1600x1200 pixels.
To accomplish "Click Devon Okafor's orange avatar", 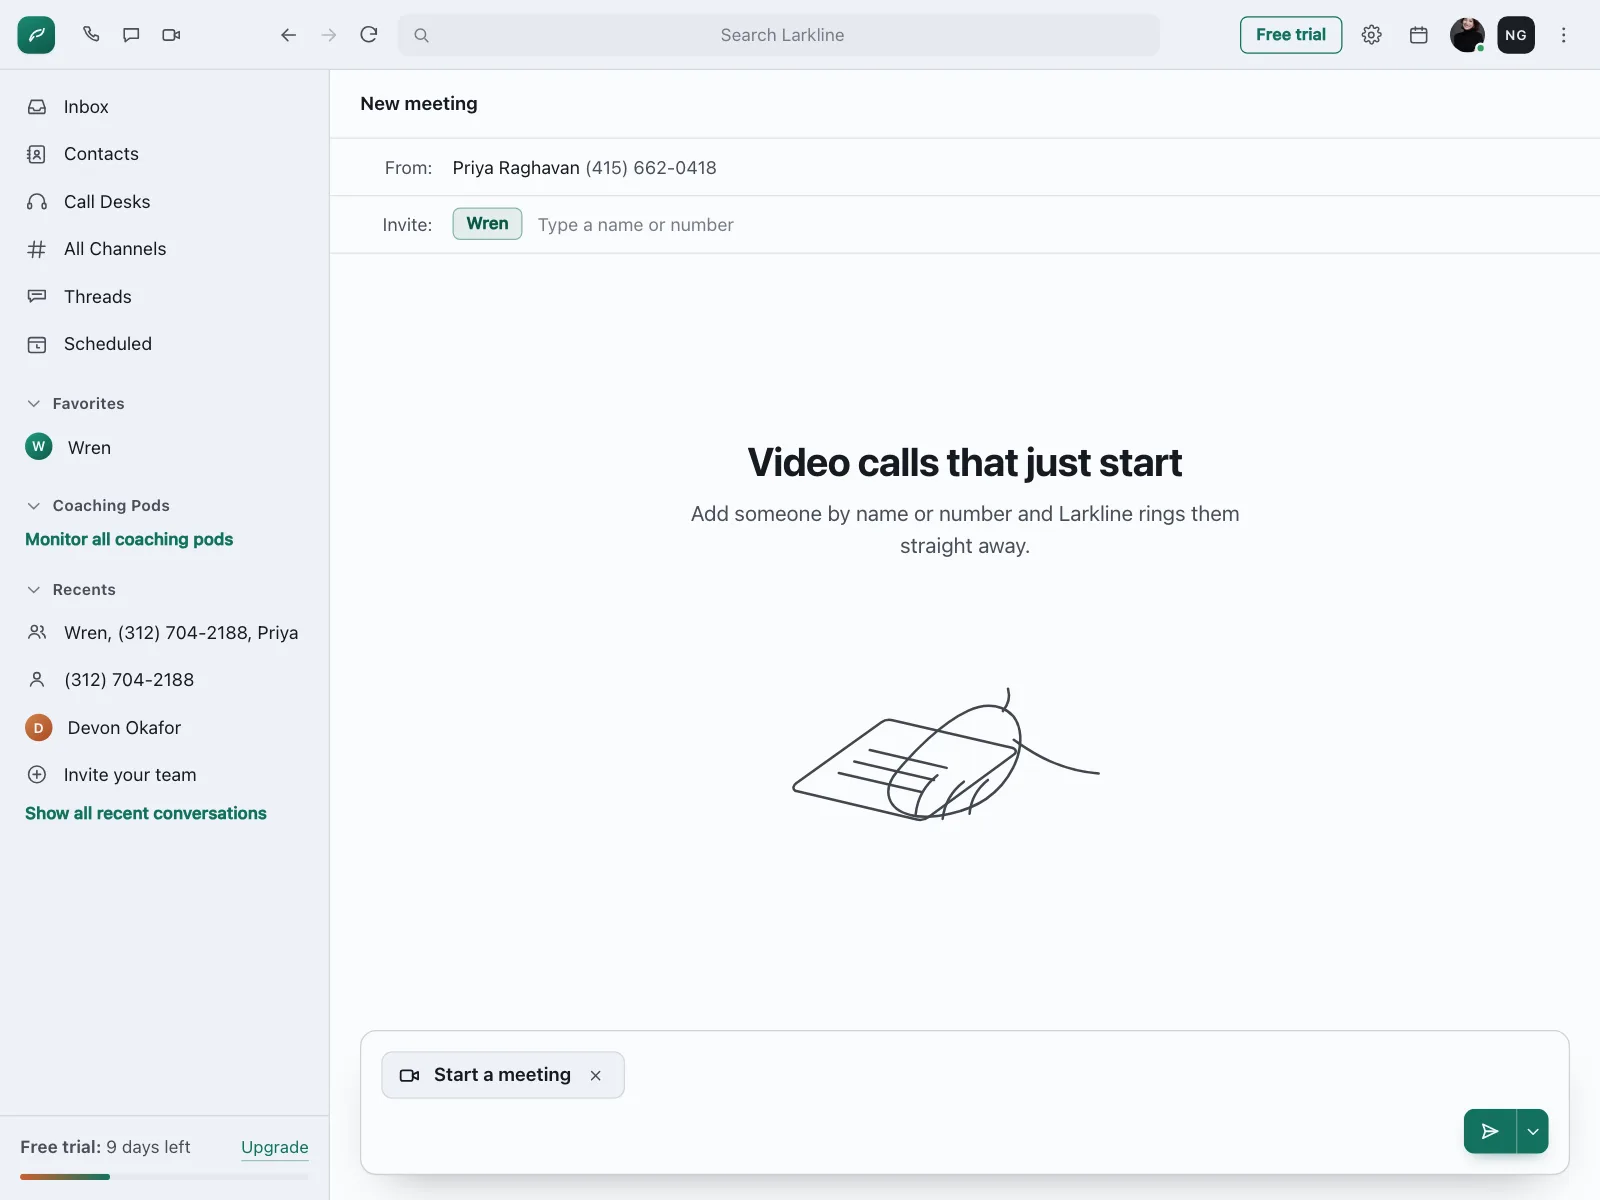I will pyautogui.click(x=39, y=728).
